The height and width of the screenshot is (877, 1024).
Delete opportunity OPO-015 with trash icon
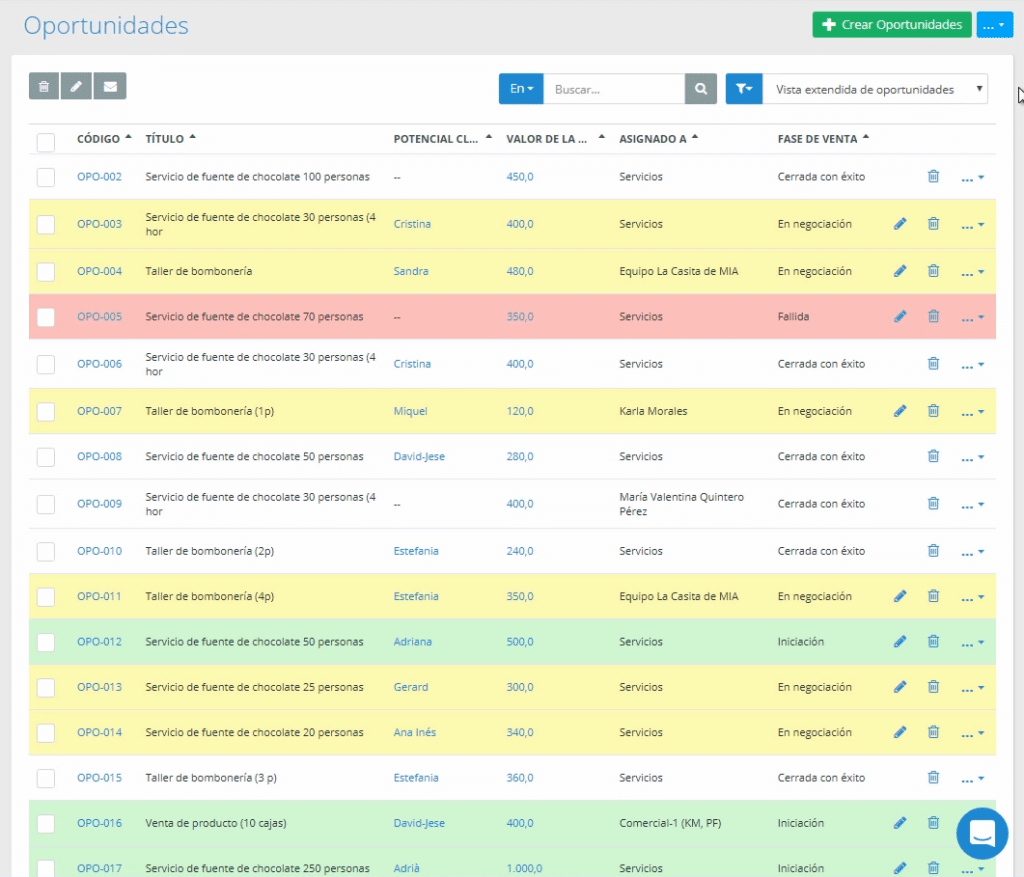pos(933,778)
